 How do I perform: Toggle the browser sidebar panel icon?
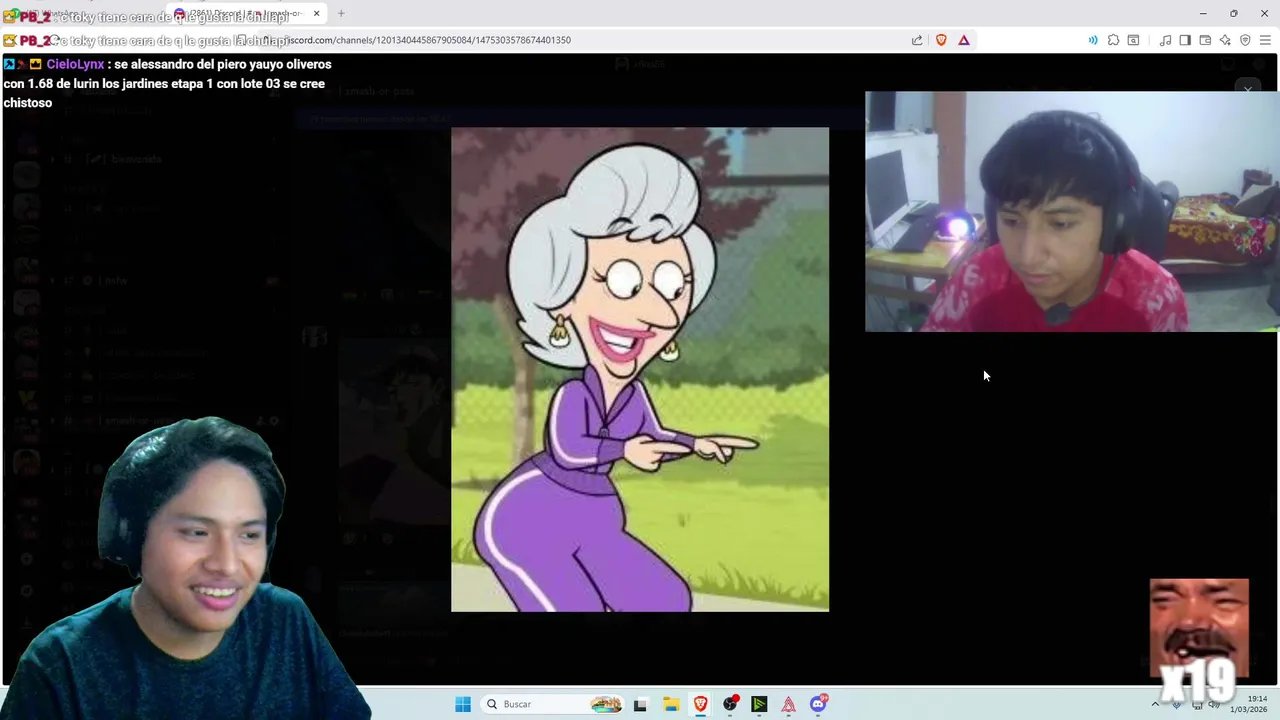point(1185,40)
